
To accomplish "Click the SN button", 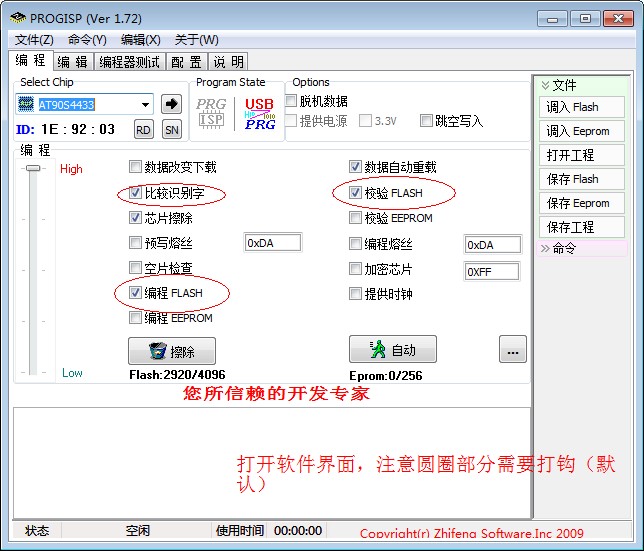I will (172, 130).
